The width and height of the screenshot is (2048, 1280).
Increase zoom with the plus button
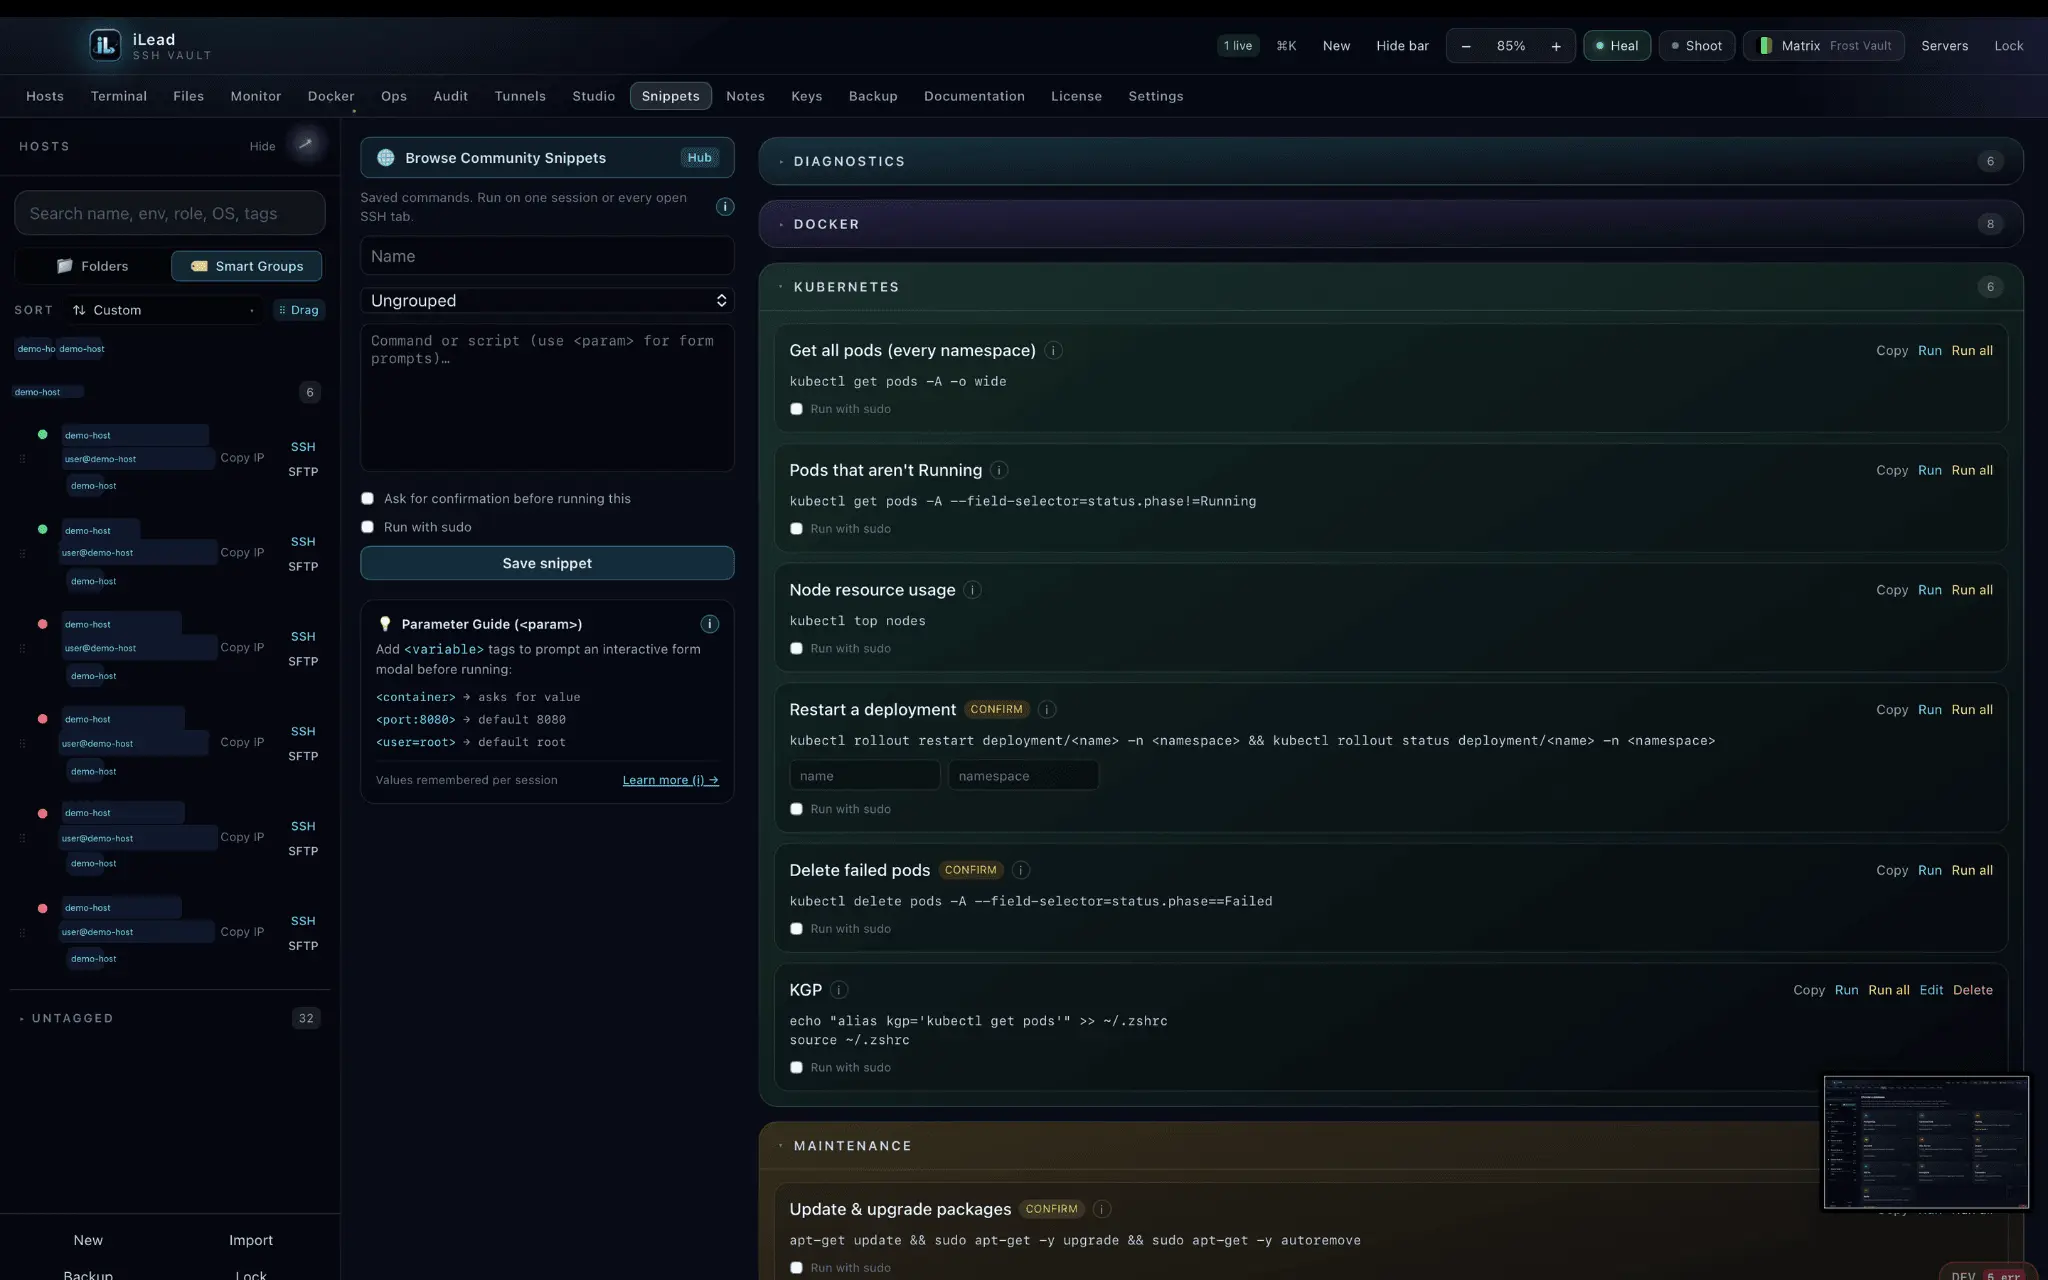click(x=1556, y=46)
